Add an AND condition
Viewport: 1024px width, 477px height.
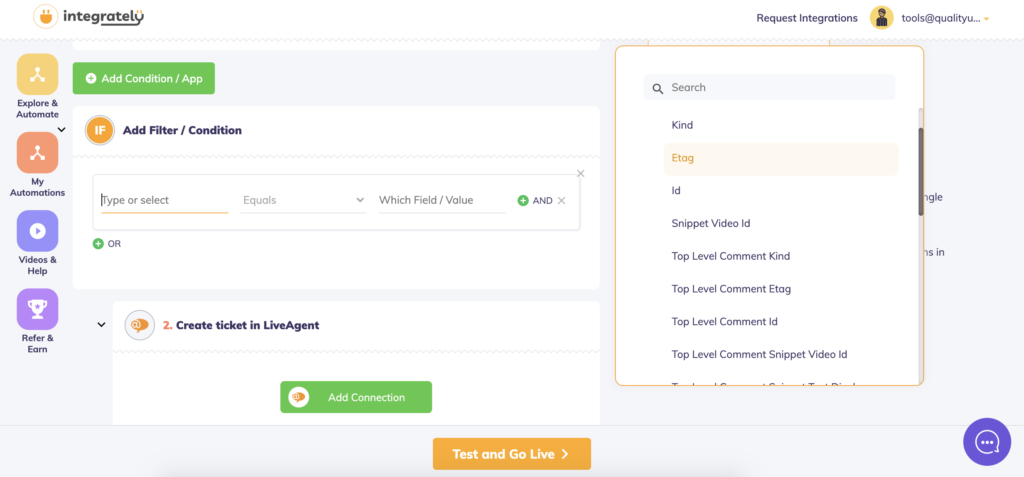535,201
